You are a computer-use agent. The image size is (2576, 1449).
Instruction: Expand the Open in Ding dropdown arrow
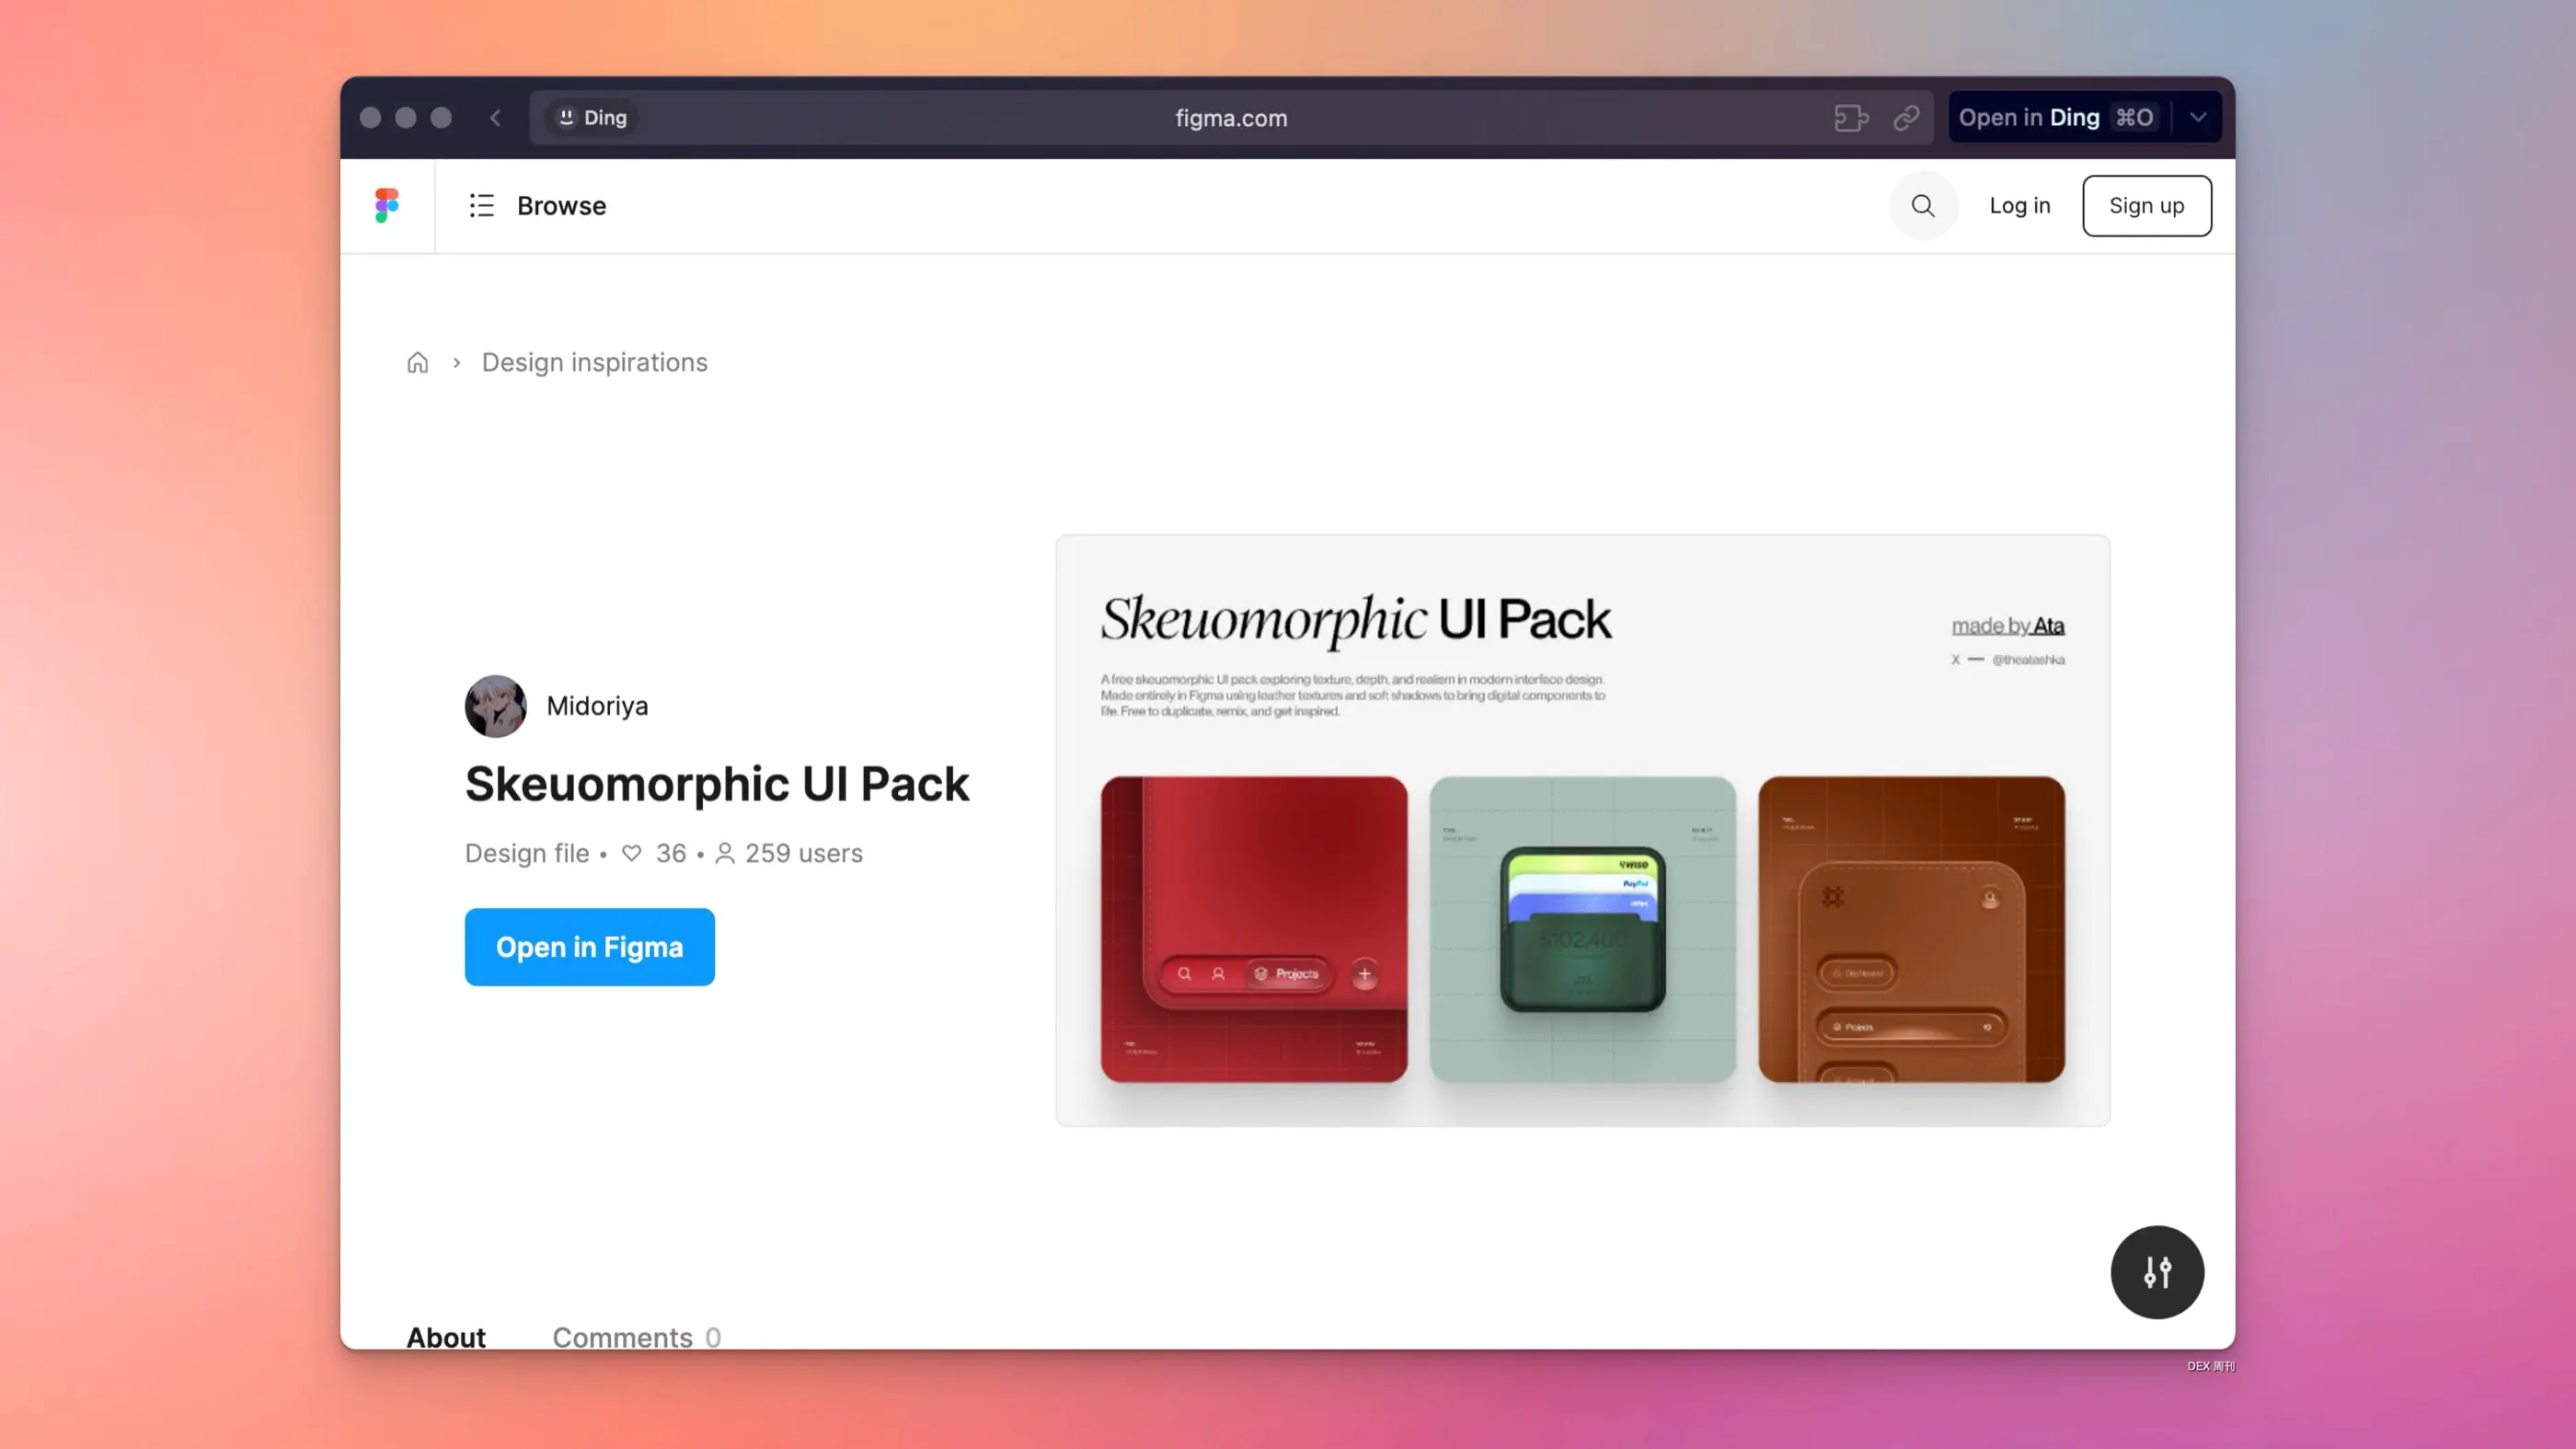(2198, 117)
